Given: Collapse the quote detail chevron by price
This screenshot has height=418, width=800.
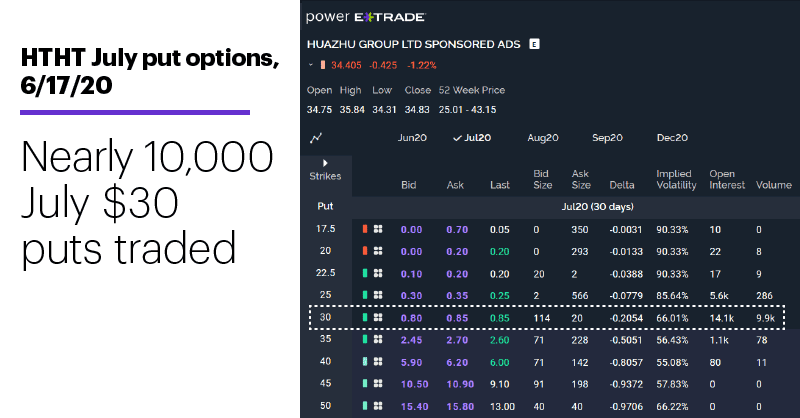Looking at the screenshot, I should tap(311, 65).
